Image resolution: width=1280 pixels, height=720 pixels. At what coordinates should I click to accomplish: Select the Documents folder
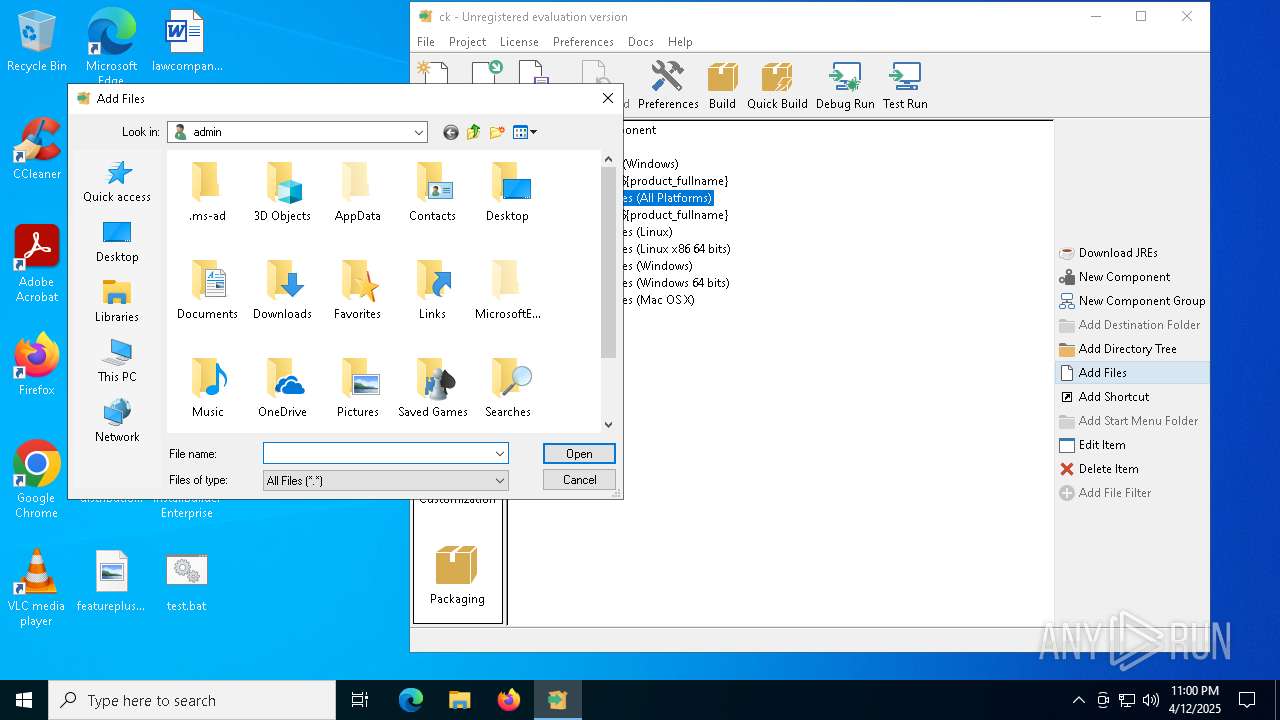207,290
